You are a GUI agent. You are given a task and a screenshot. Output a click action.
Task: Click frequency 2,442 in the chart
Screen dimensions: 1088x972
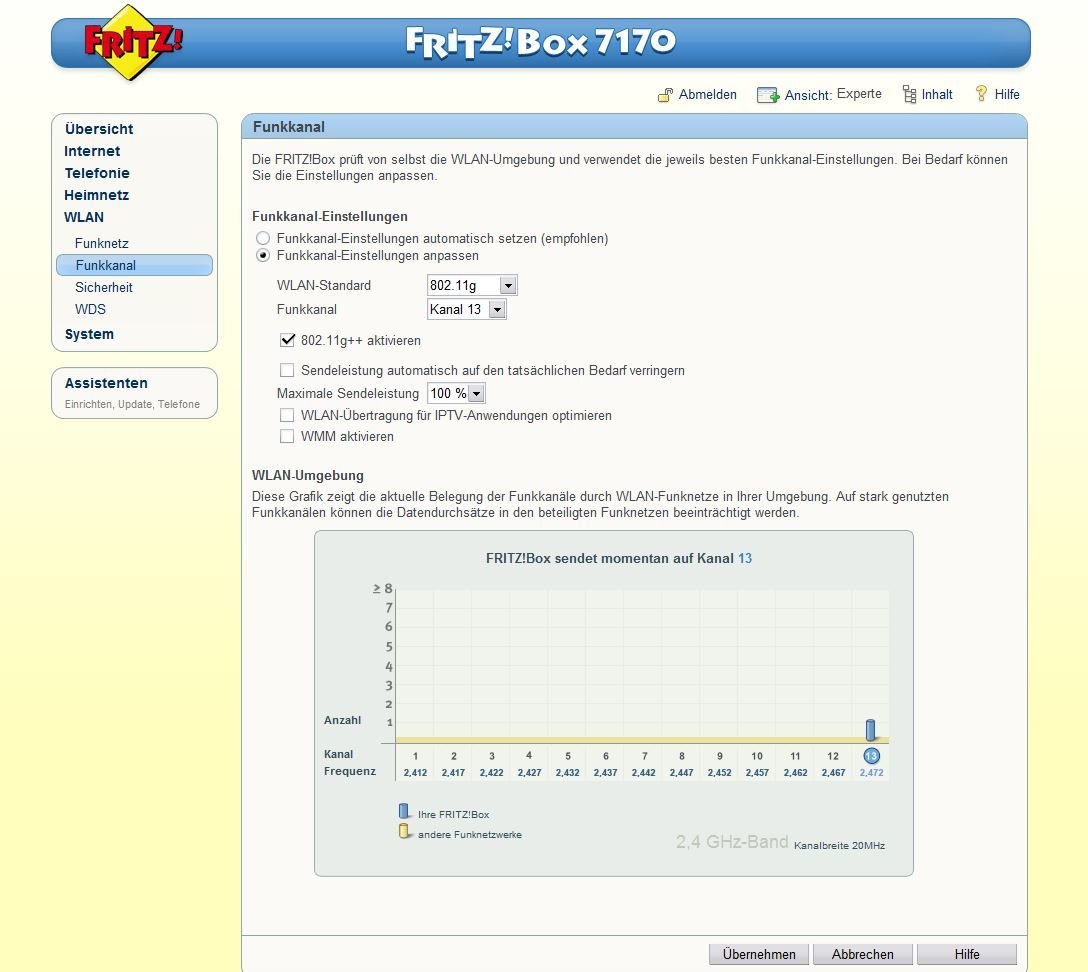coord(643,772)
